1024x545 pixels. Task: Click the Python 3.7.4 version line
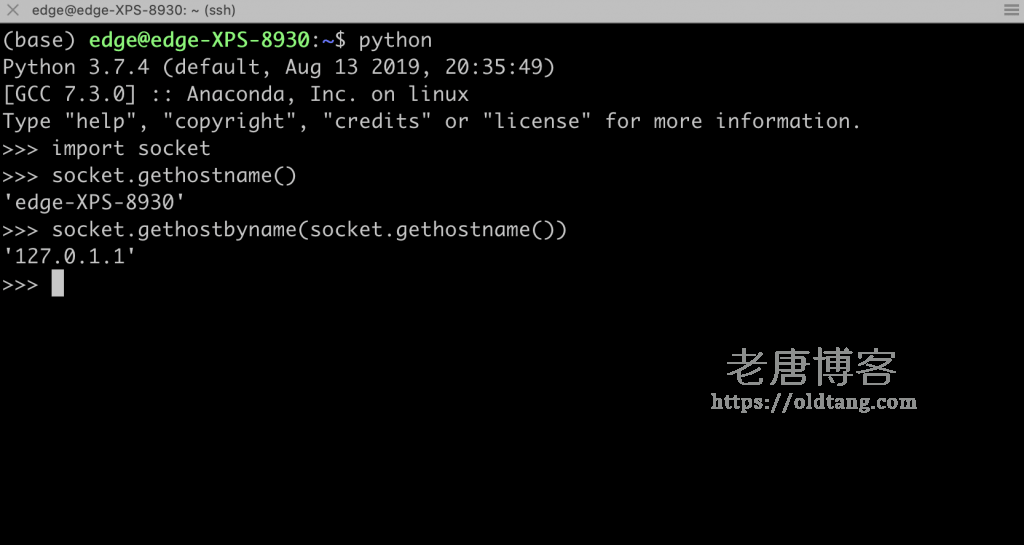[279, 67]
